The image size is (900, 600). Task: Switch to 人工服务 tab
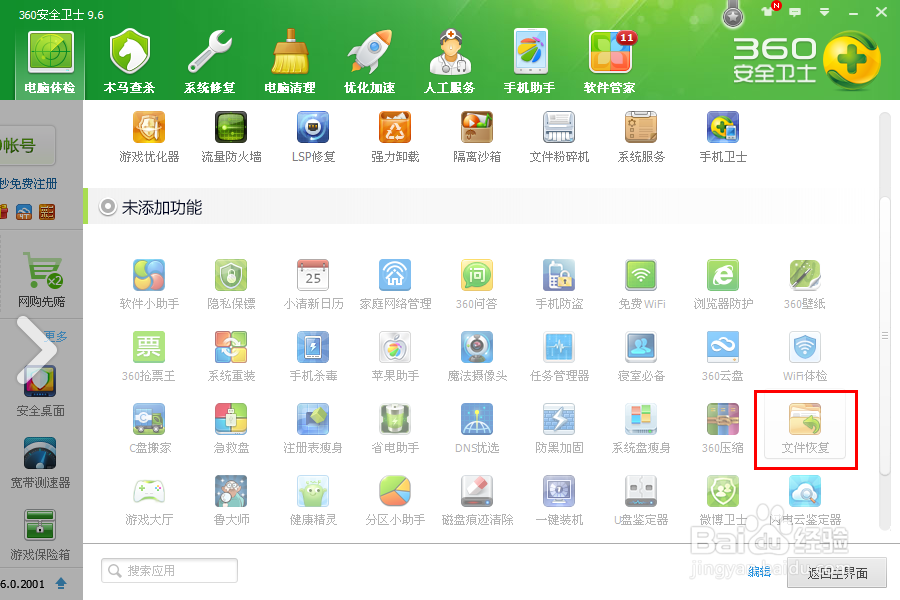[x=450, y=63]
